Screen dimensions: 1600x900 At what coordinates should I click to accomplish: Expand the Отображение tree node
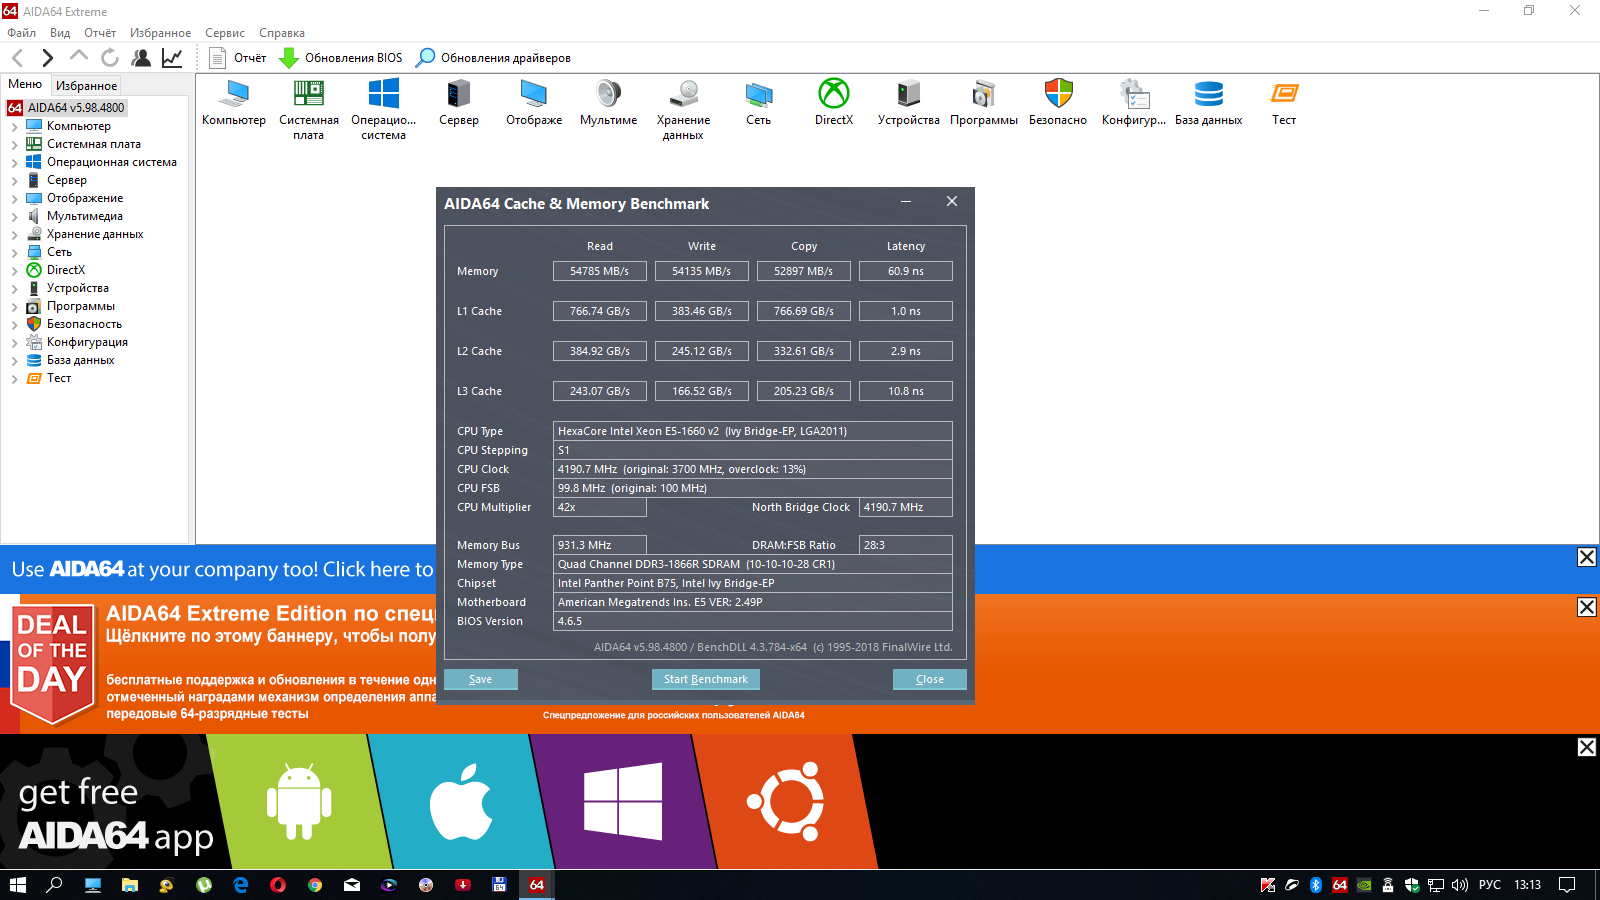point(14,199)
